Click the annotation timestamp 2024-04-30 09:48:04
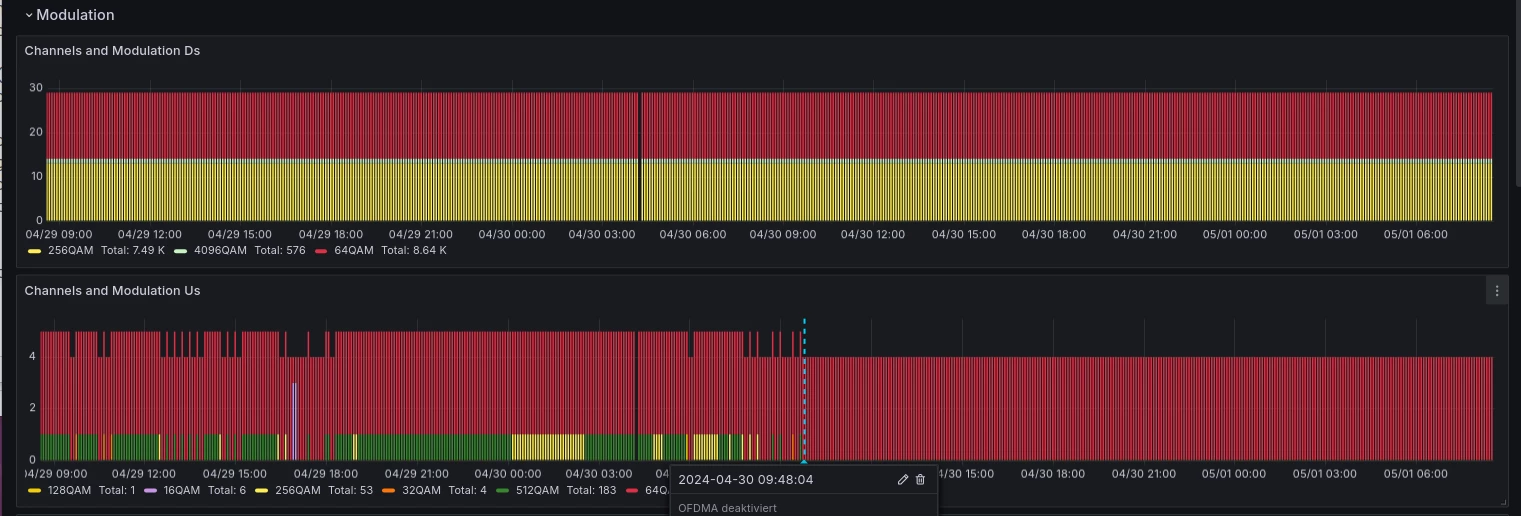Viewport: 1521px width, 516px height. [x=745, y=480]
